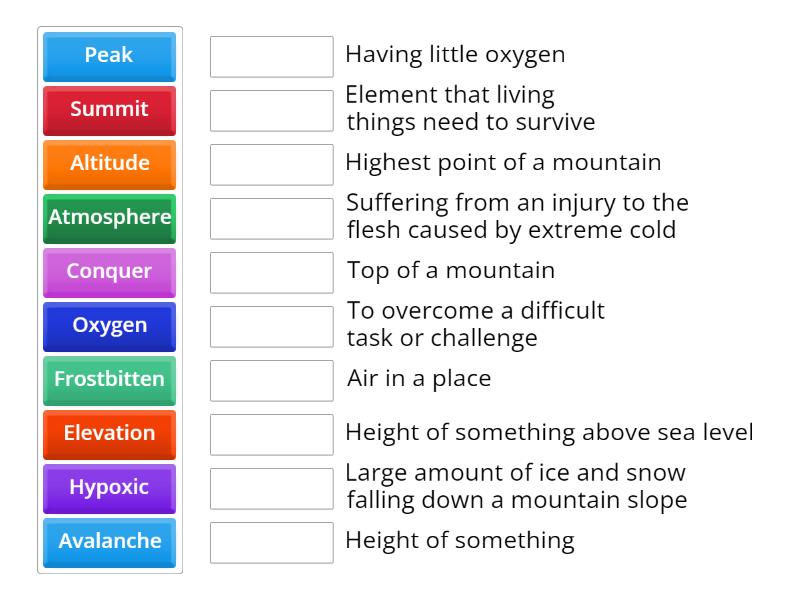Click the bottom answer box for 'Height of something'
This screenshot has width=800, height=600.
[272, 543]
